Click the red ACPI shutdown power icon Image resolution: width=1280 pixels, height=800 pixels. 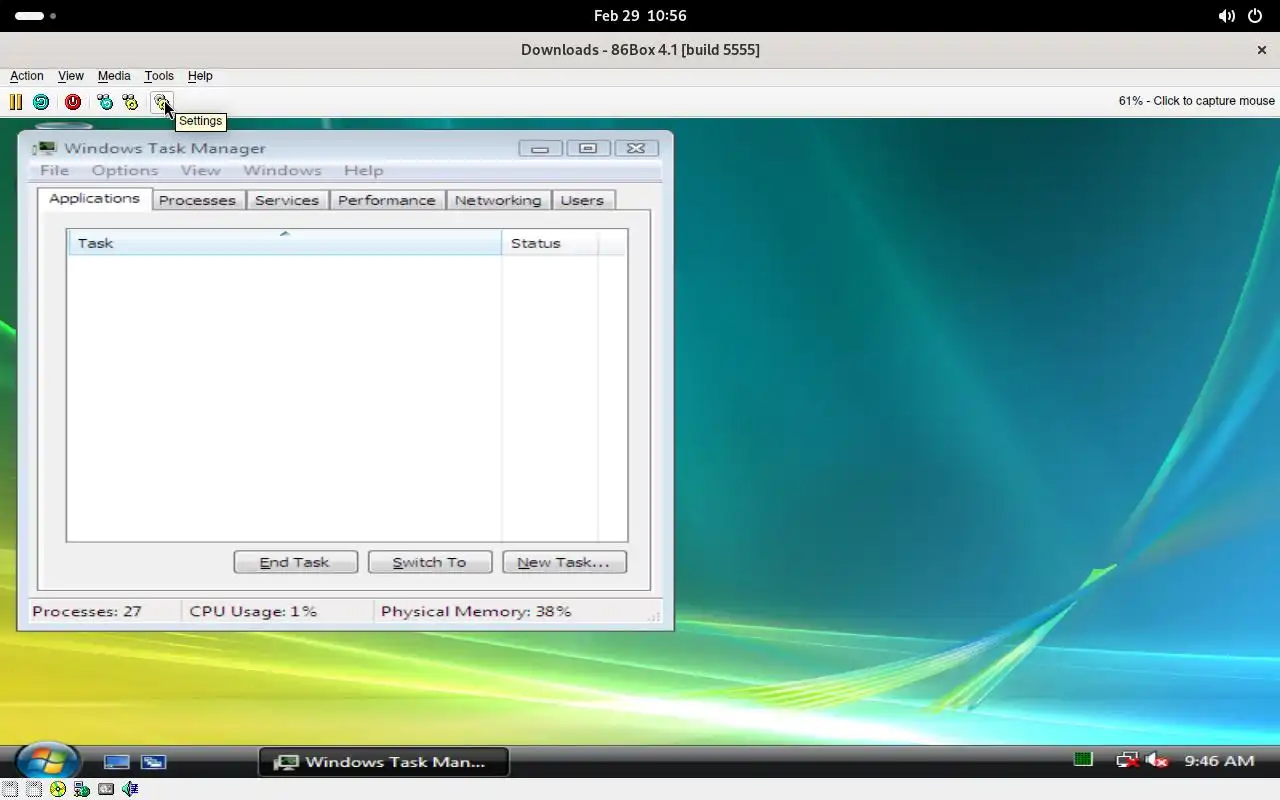[73, 102]
